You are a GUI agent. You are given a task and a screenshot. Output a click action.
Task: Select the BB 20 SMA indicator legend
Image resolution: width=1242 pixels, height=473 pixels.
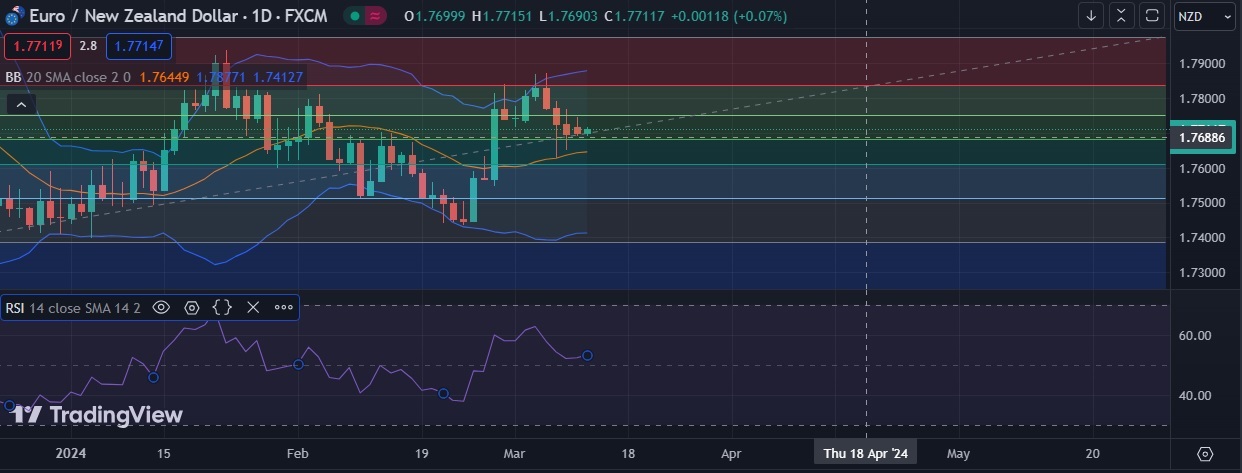point(67,76)
